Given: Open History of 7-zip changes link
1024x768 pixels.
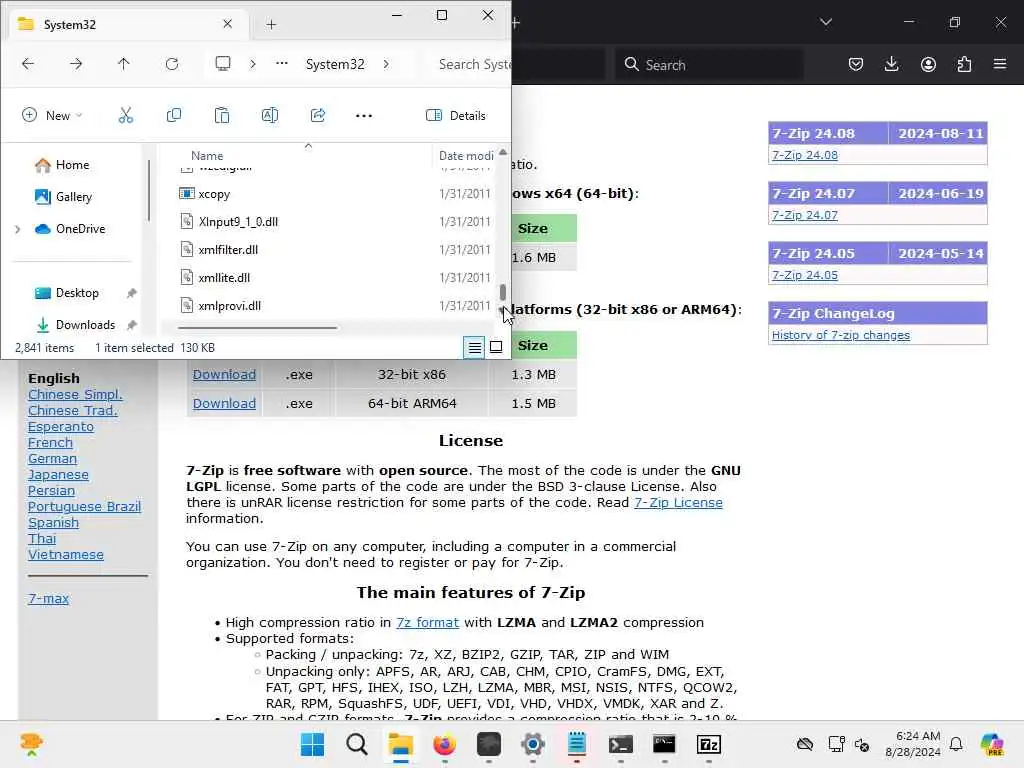Looking at the screenshot, I should [x=840, y=336].
